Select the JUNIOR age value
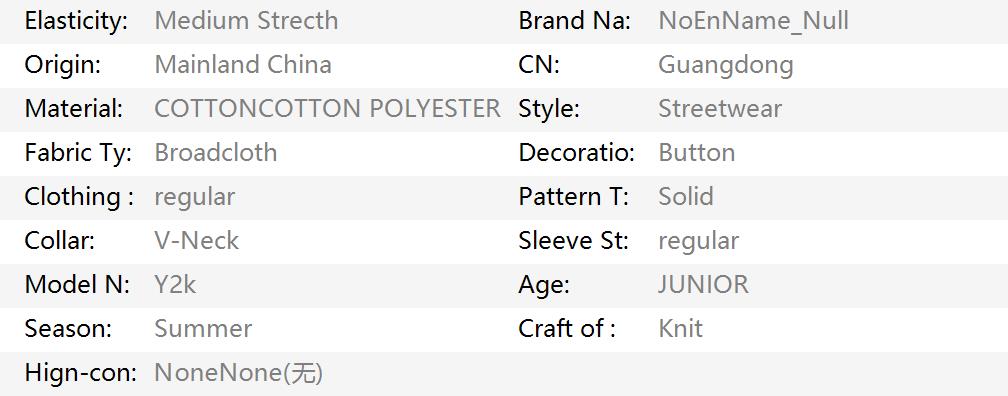The width and height of the screenshot is (1008, 396). click(703, 284)
